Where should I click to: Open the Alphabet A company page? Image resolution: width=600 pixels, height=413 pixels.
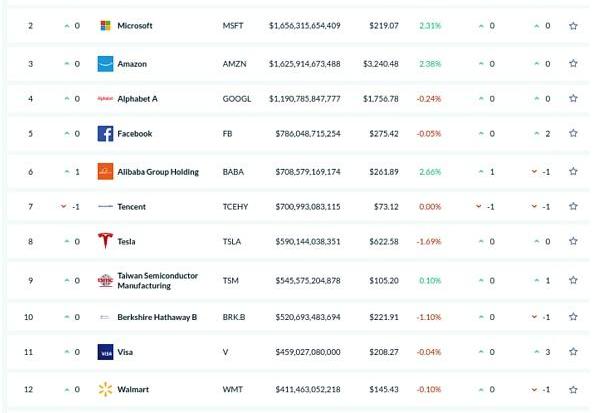coord(137,99)
